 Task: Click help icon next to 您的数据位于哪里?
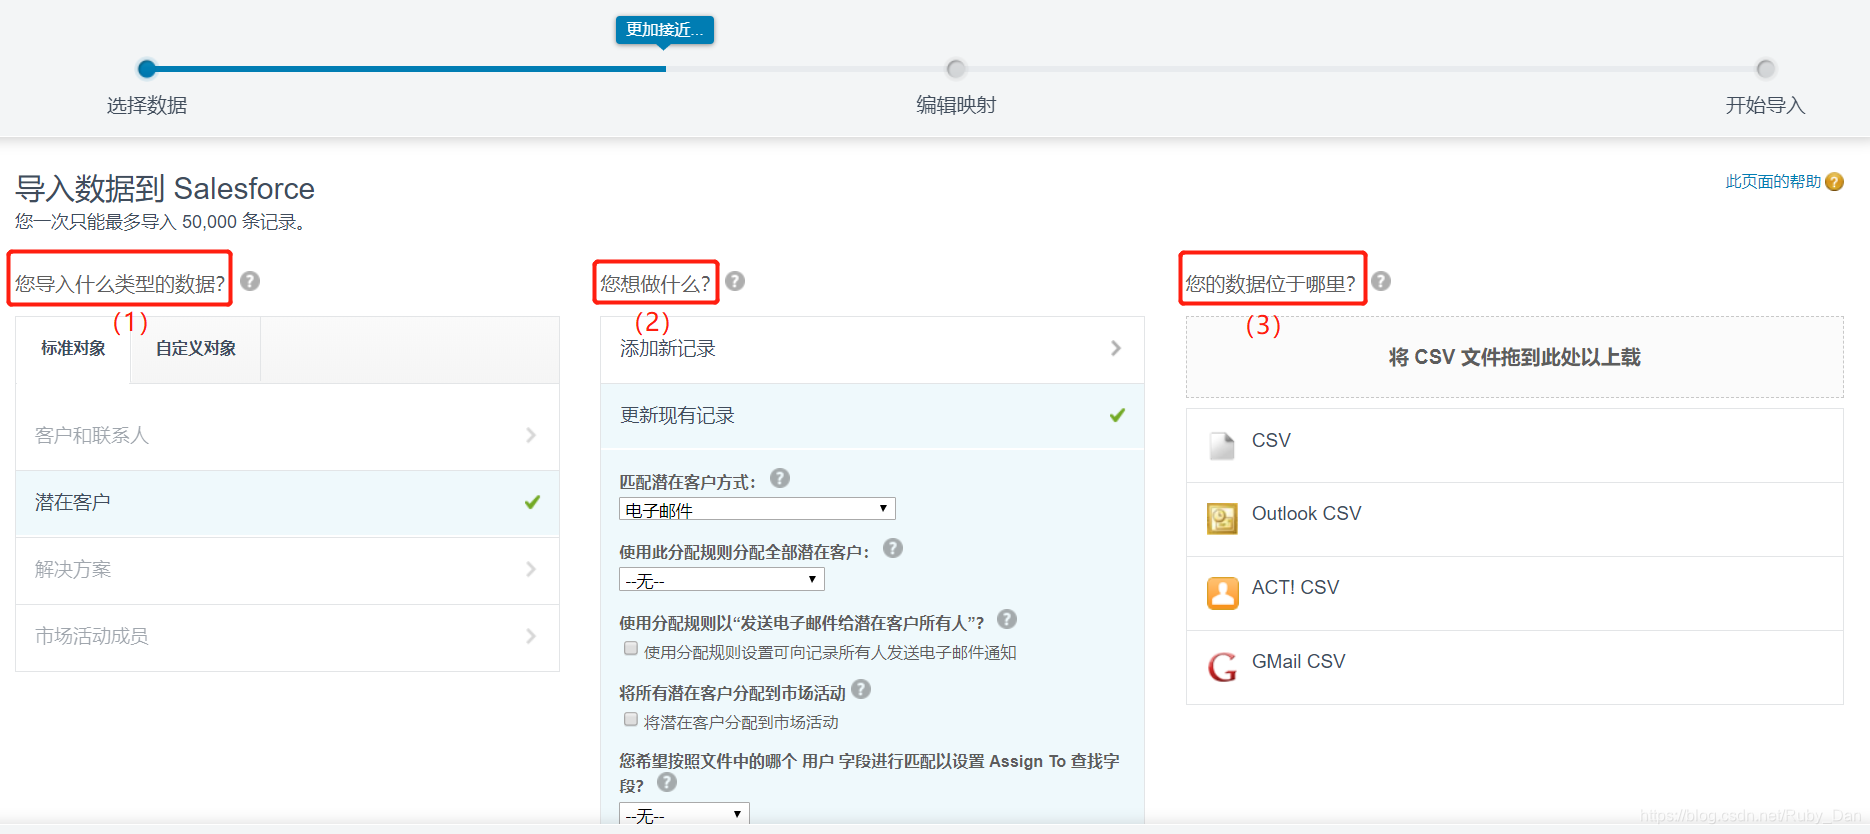coord(1381,281)
